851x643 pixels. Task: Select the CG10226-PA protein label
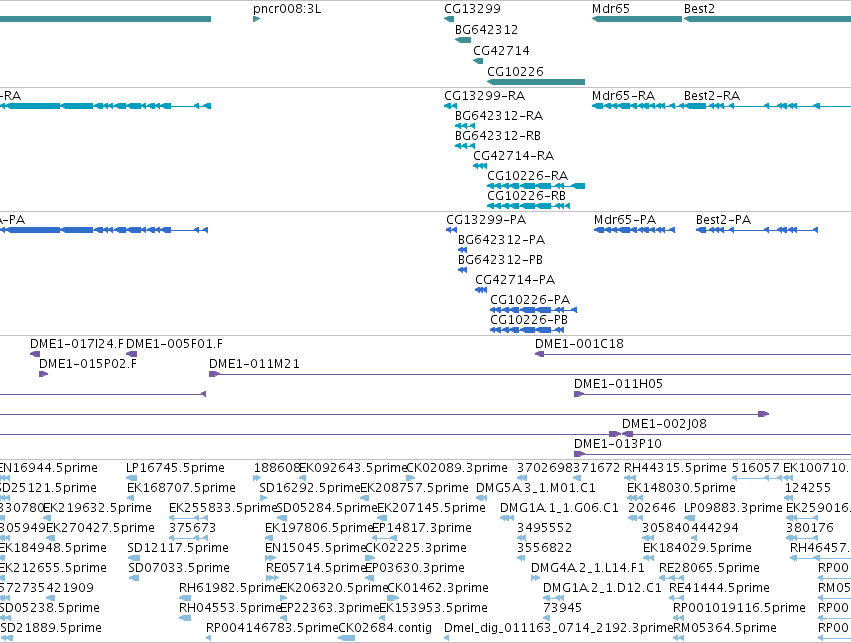tap(530, 300)
